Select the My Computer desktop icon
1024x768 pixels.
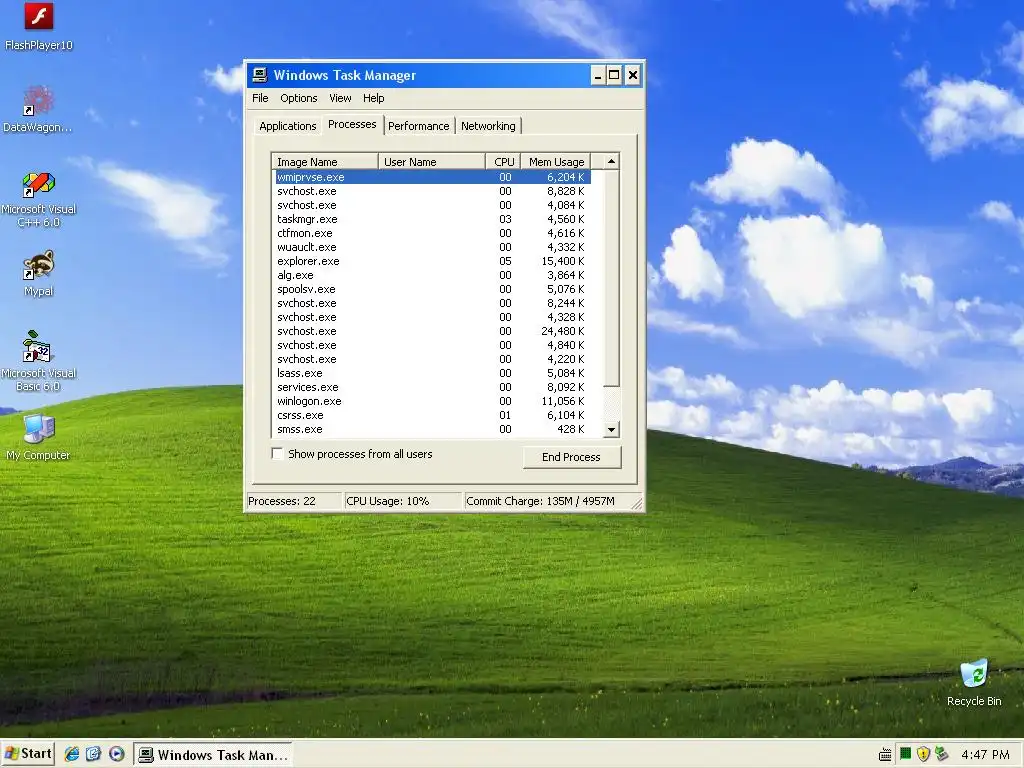[39, 437]
